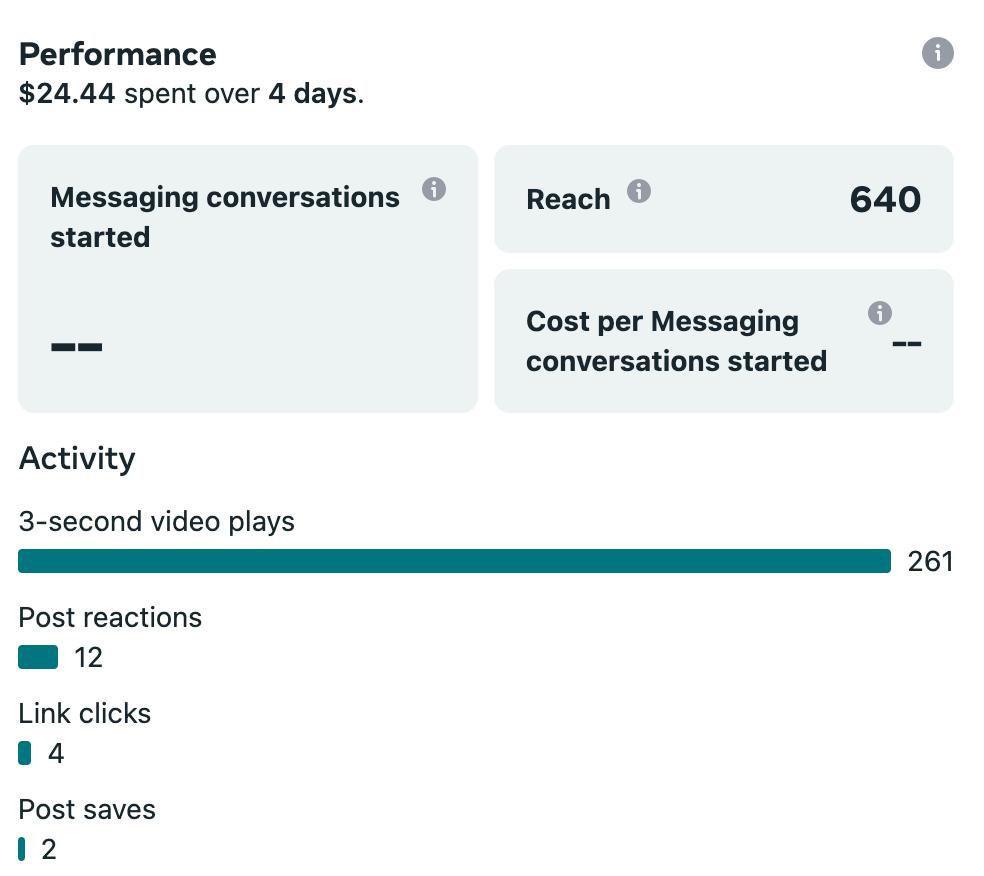Select the Reach card value 640
This screenshot has width=984, height=876.
(885, 200)
